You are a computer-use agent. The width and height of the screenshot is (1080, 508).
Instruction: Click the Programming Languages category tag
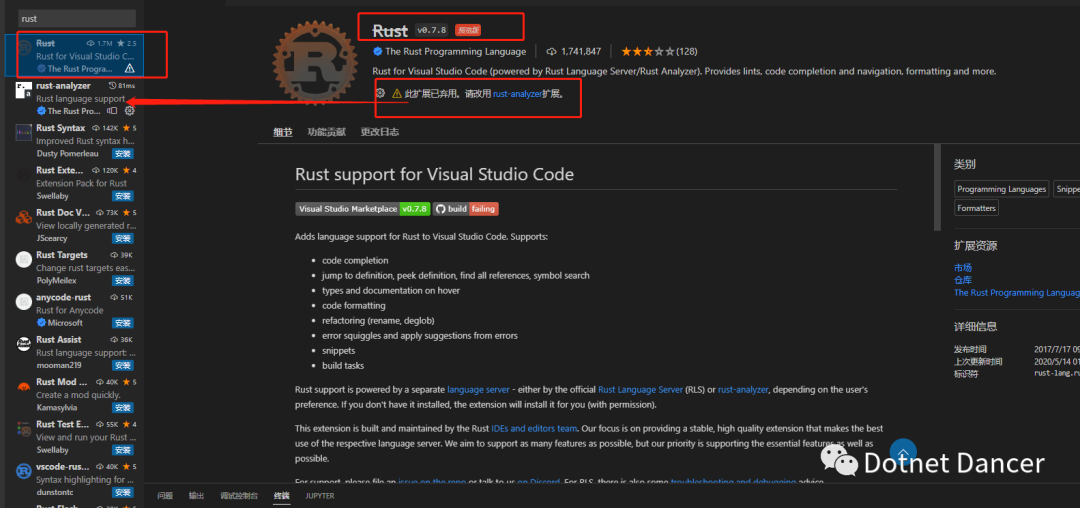(1002, 189)
